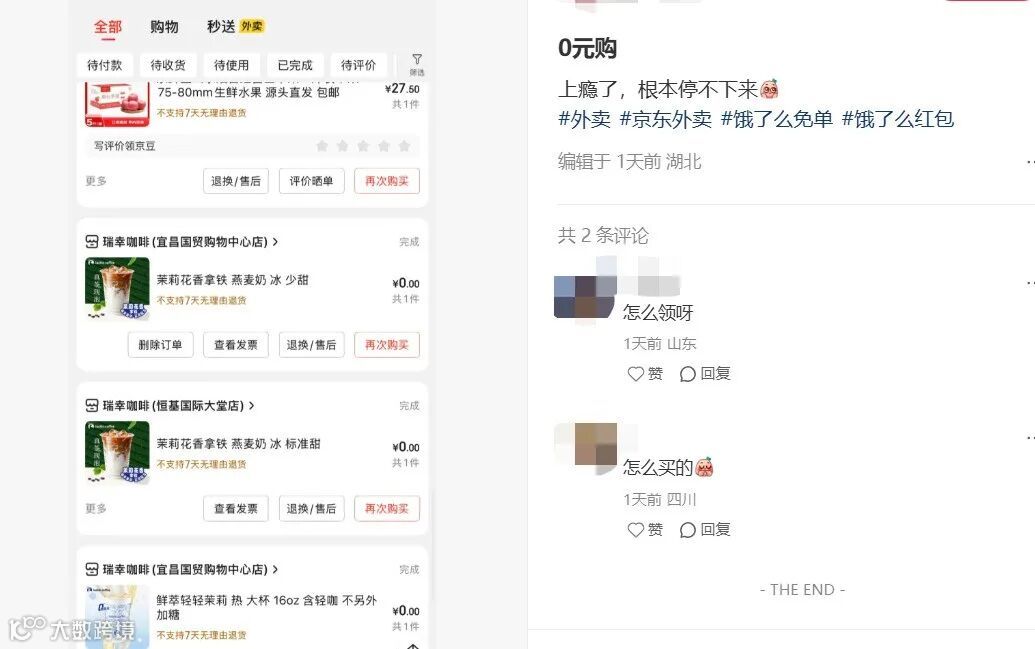Click 再次购买 for the 标准甜 latte
The image size is (1035, 649).
point(387,508)
